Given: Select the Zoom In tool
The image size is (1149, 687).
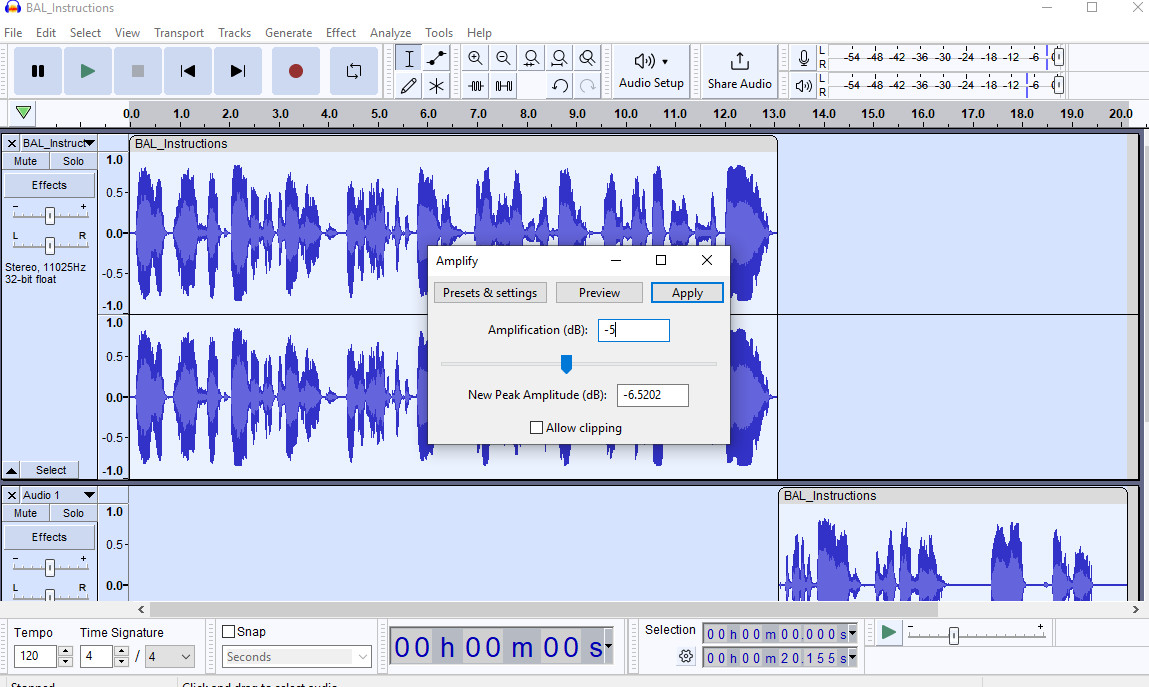Looking at the screenshot, I should [x=475, y=58].
